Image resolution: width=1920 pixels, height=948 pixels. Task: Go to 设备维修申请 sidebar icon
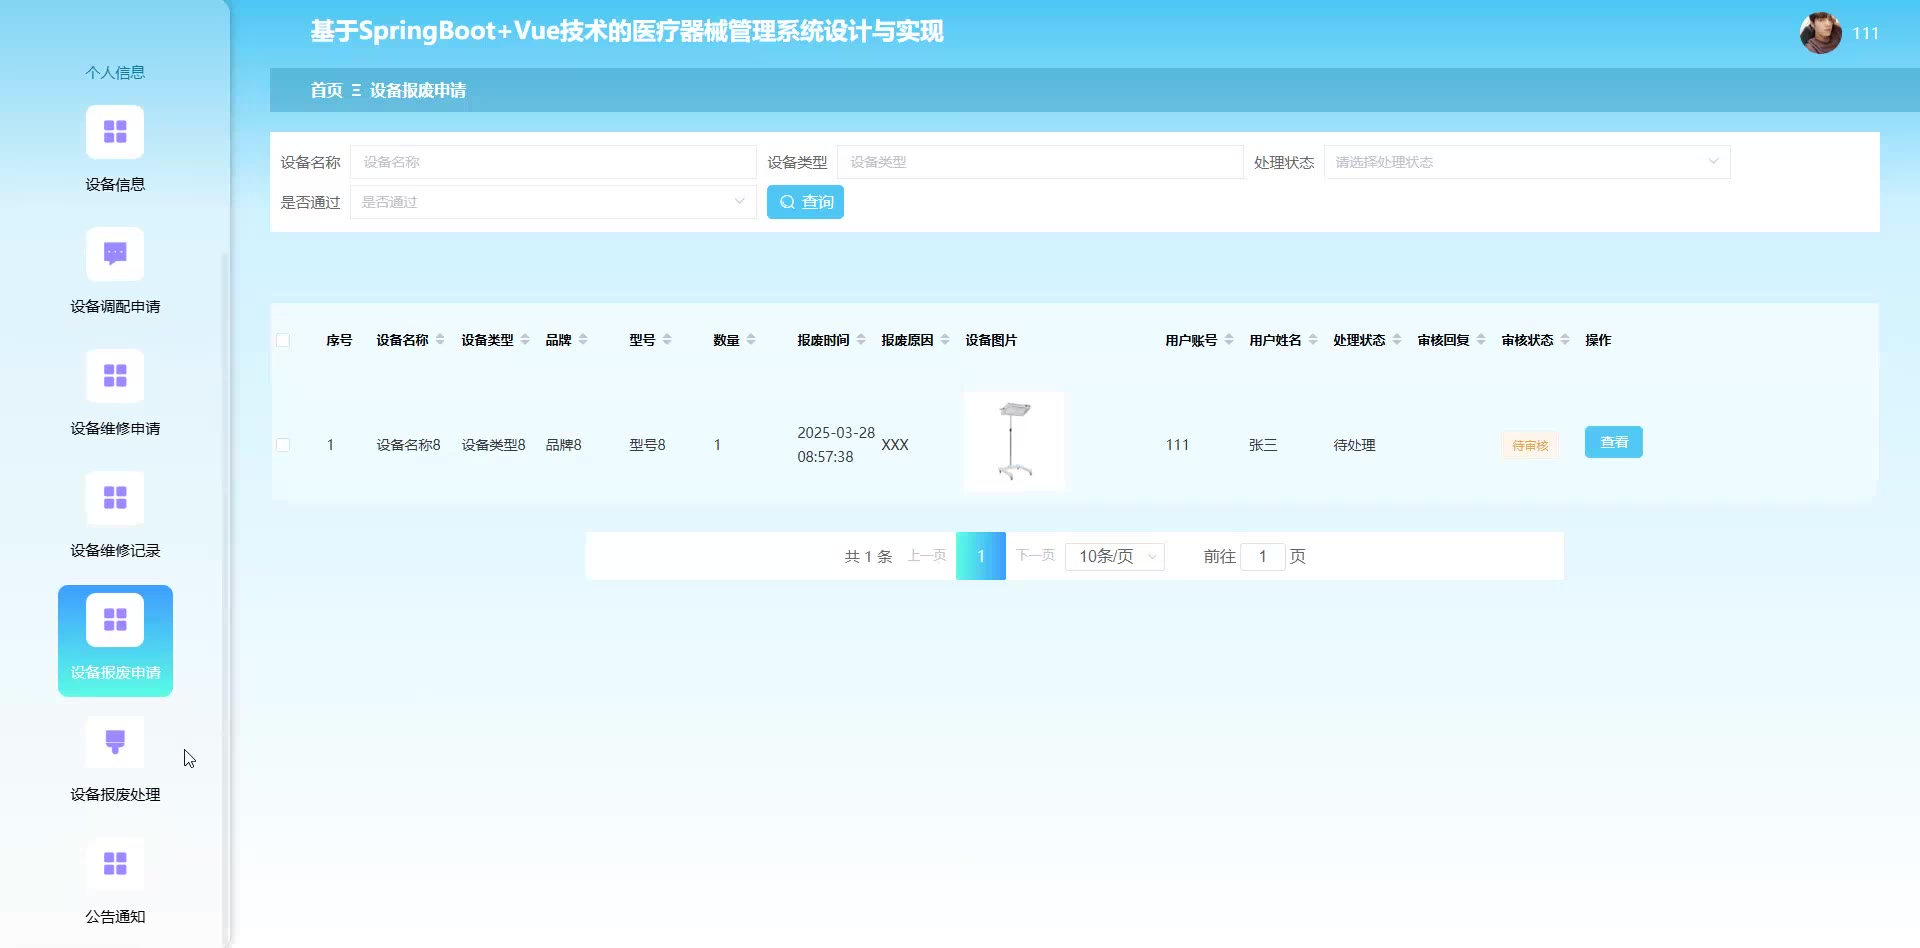(115, 376)
